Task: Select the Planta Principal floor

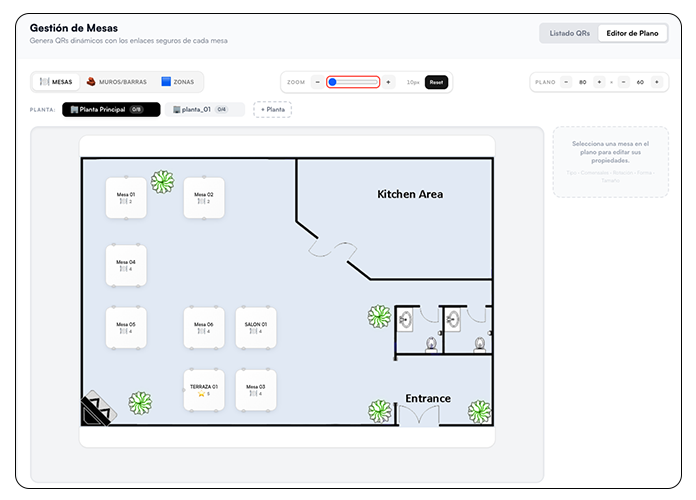Action: pos(111,110)
